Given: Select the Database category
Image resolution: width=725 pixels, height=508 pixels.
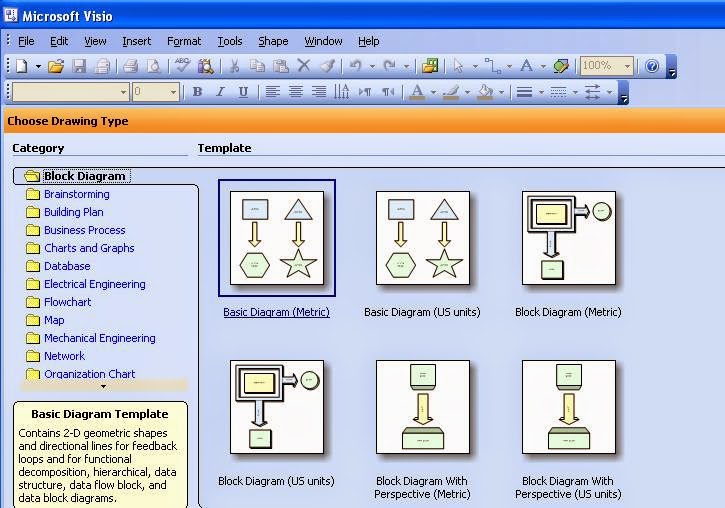Looking at the screenshot, I should [x=67, y=266].
